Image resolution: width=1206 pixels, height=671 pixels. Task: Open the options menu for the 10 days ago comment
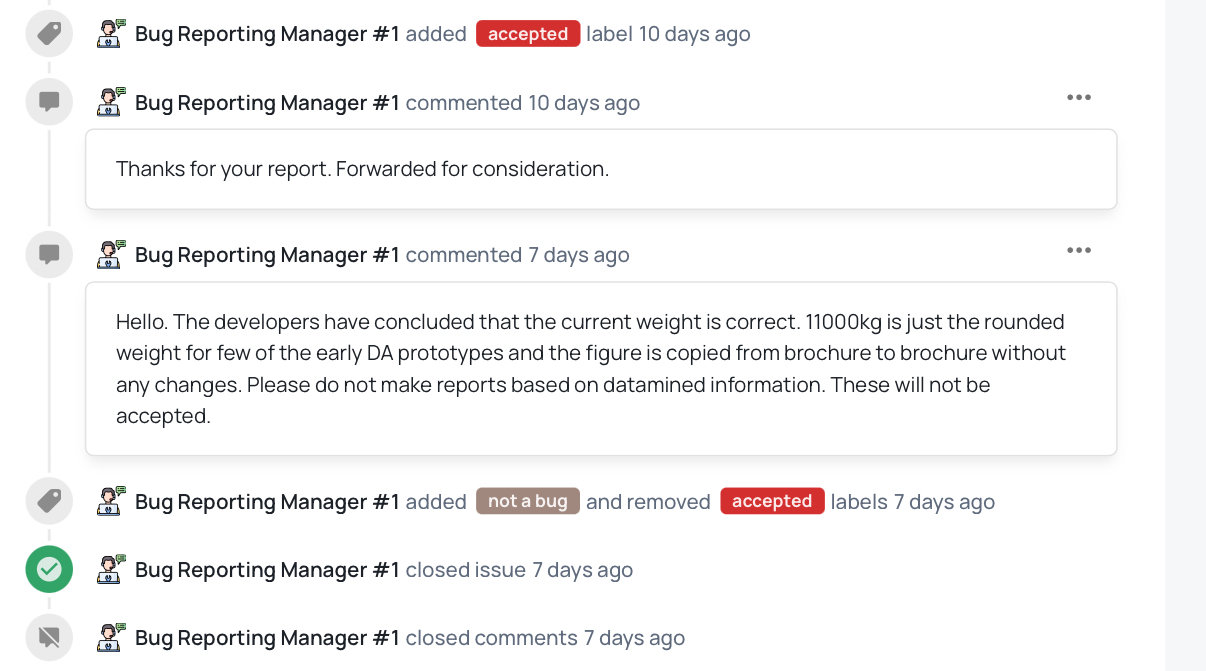(x=1078, y=97)
